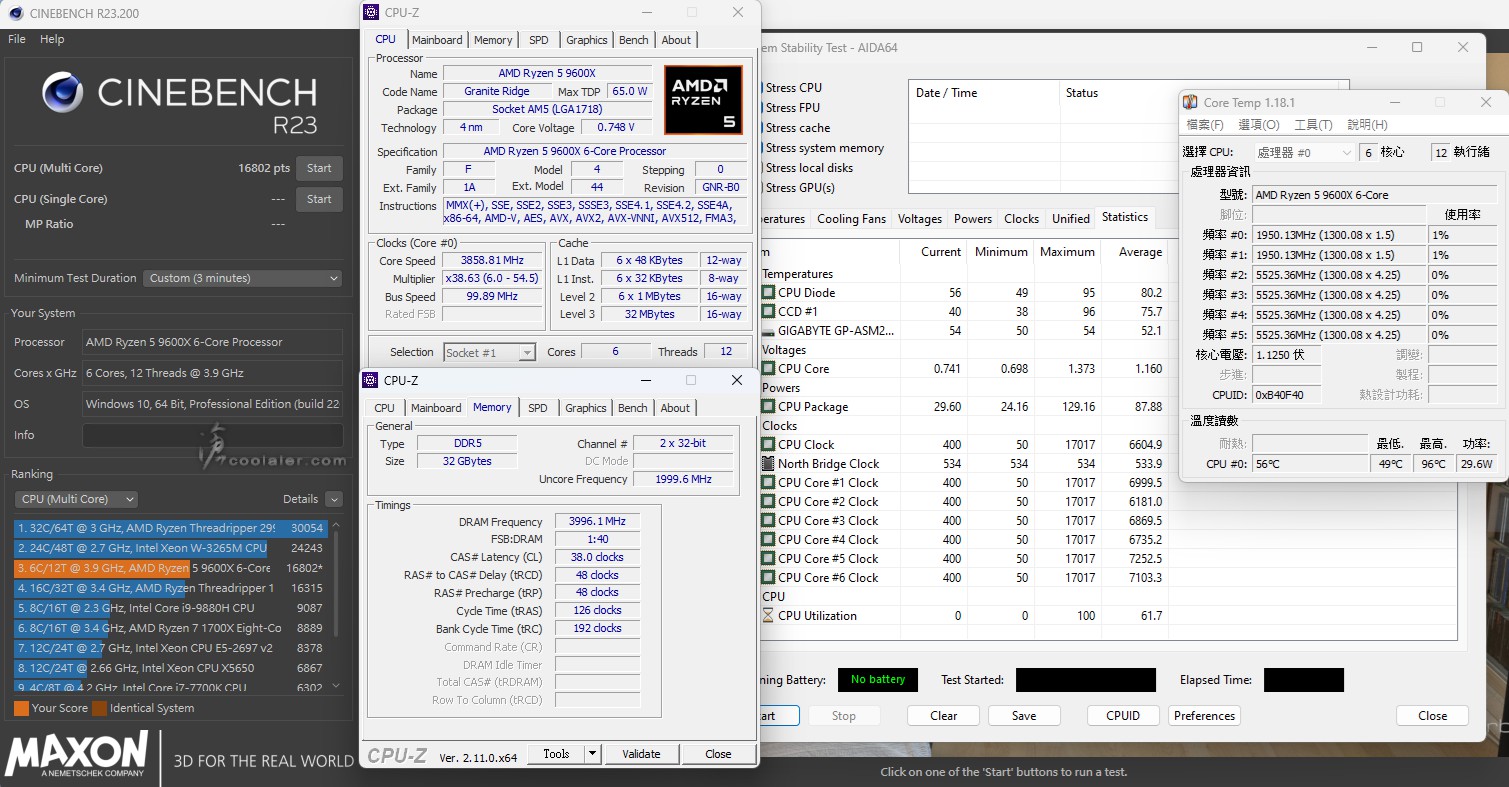Screen dimensions: 1509x787
Task: Open the Tools dropdown arrow in CPU-Z
Action: pyautogui.click(x=592, y=754)
